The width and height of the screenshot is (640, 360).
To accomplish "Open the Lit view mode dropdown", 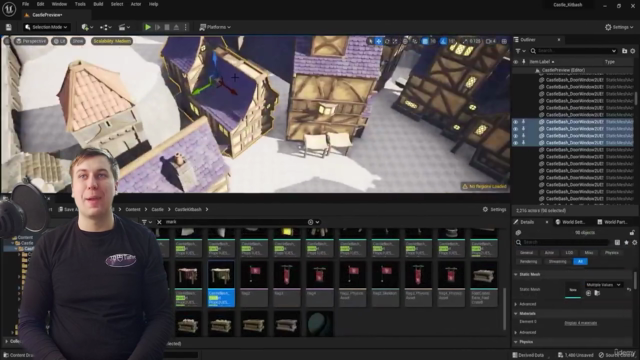I will click(x=59, y=41).
